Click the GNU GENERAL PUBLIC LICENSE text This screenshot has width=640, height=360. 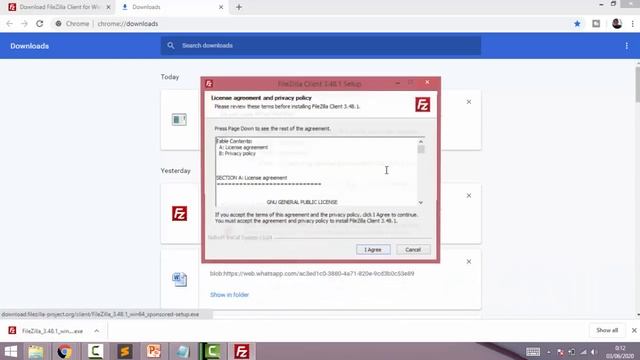[x=302, y=202]
